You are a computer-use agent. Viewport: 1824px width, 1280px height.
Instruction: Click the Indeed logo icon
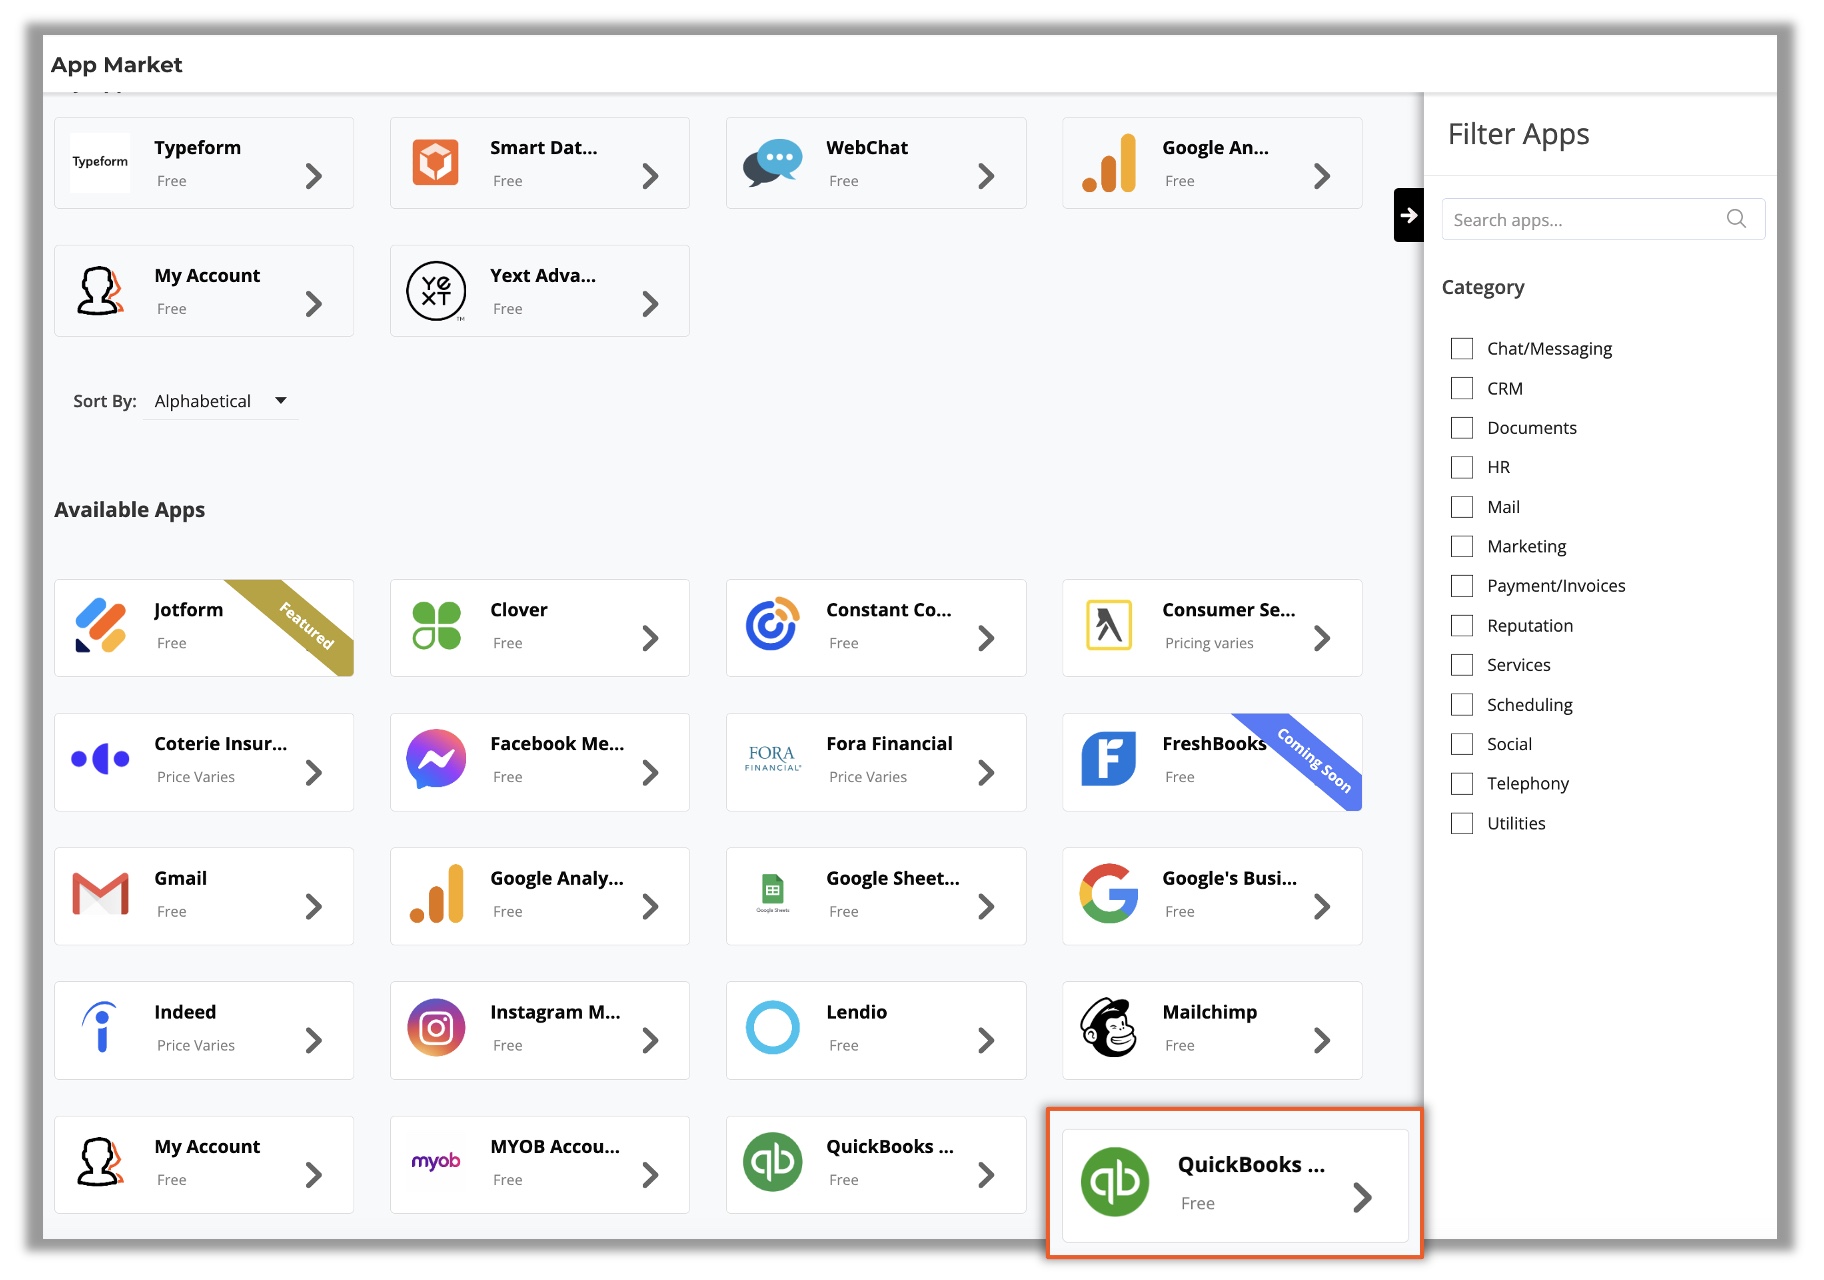(x=100, y=1027)
